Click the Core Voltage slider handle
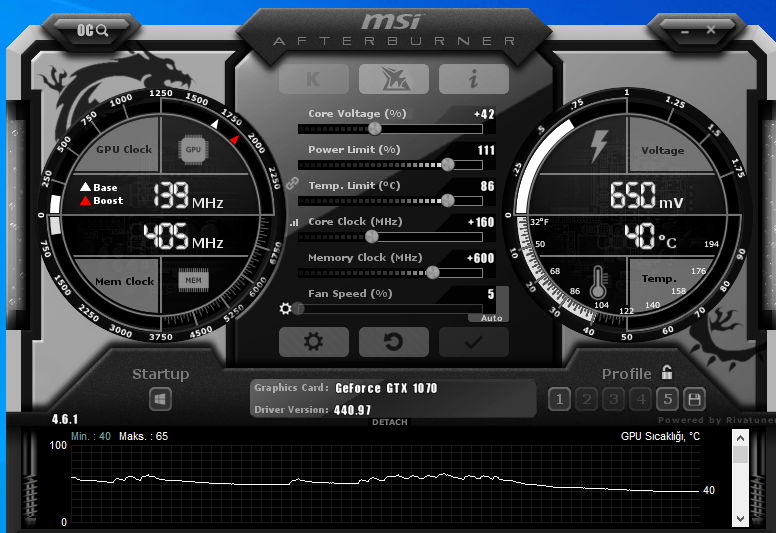The image size is (776, 533). 375,129
